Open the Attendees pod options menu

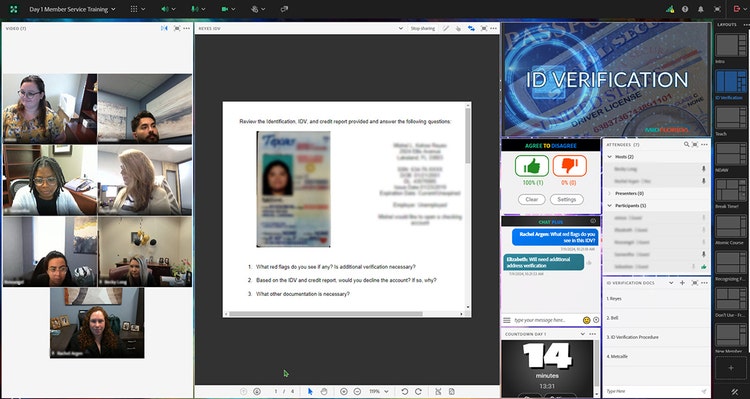pos(704,144)
